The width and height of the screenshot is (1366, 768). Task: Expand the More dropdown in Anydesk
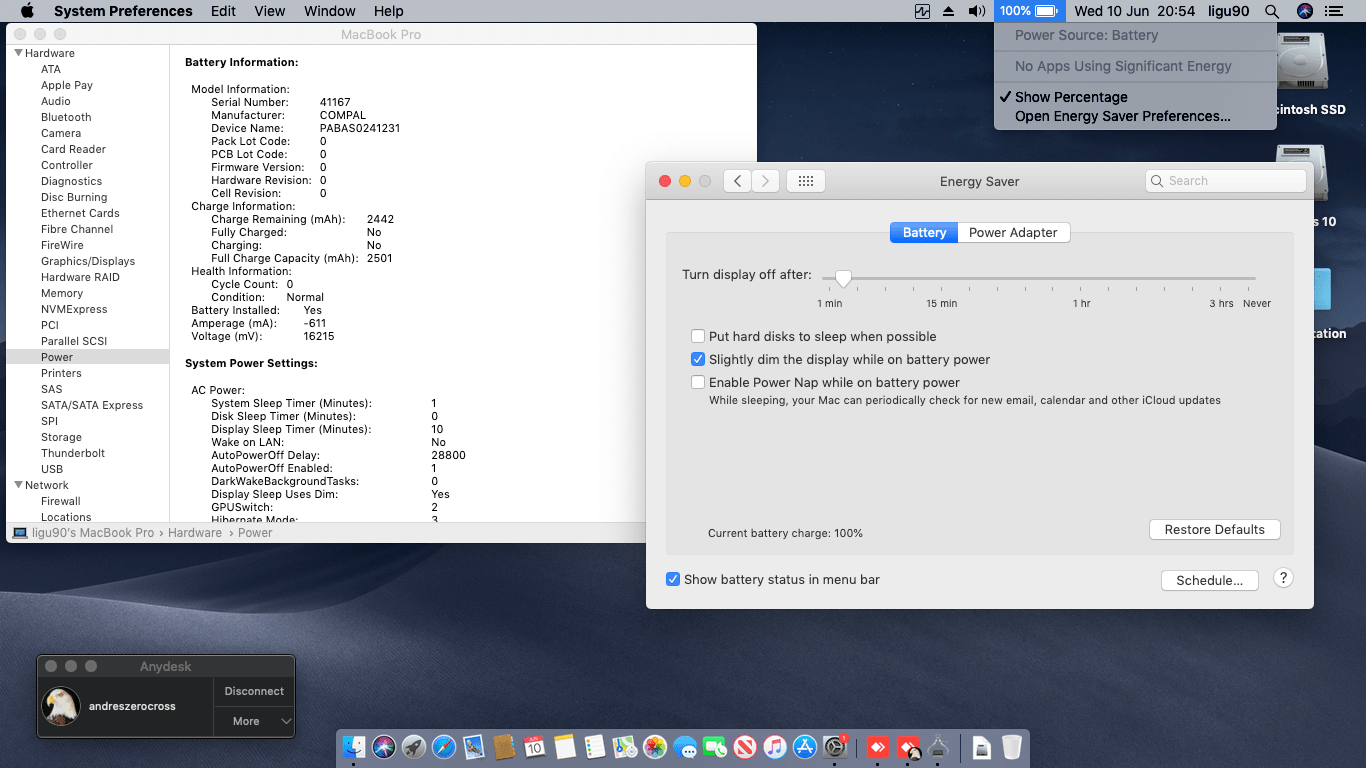(254, 721)
